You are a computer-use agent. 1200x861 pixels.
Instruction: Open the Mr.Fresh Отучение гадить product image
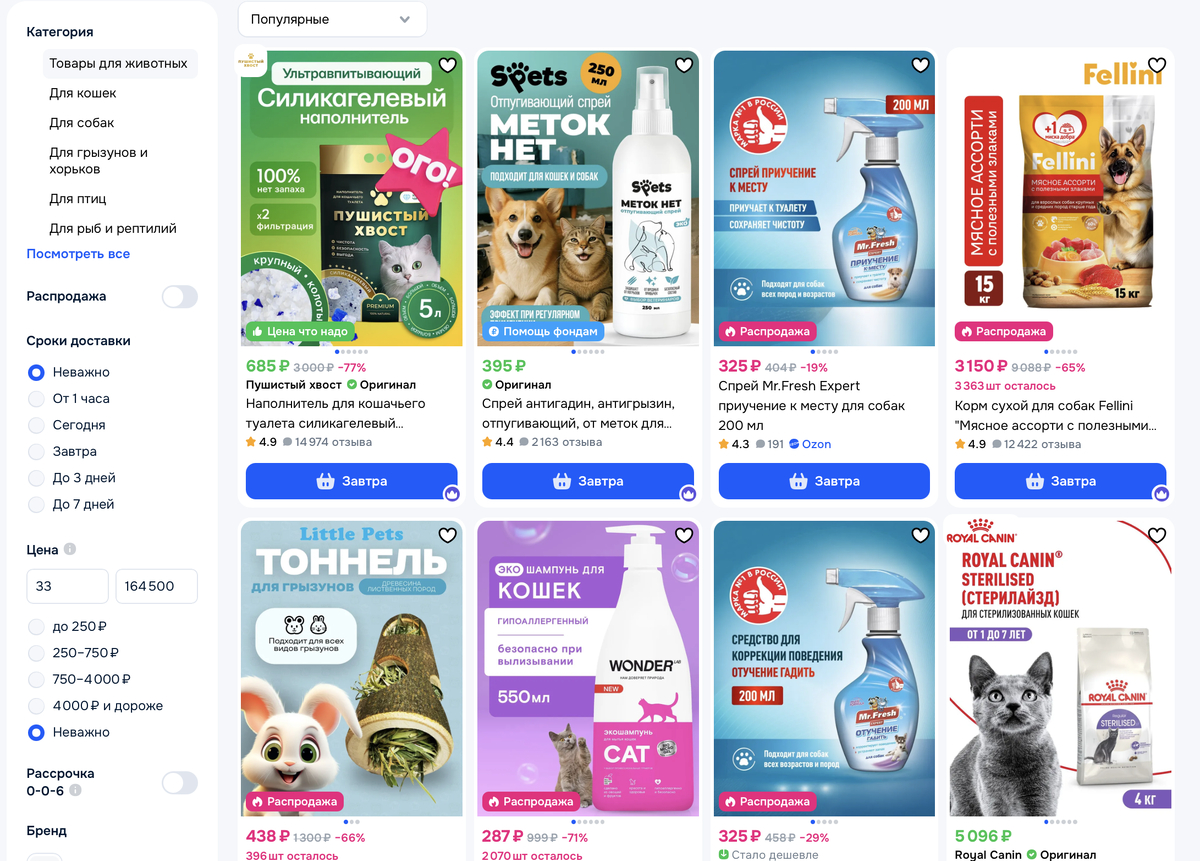[824, 668]
